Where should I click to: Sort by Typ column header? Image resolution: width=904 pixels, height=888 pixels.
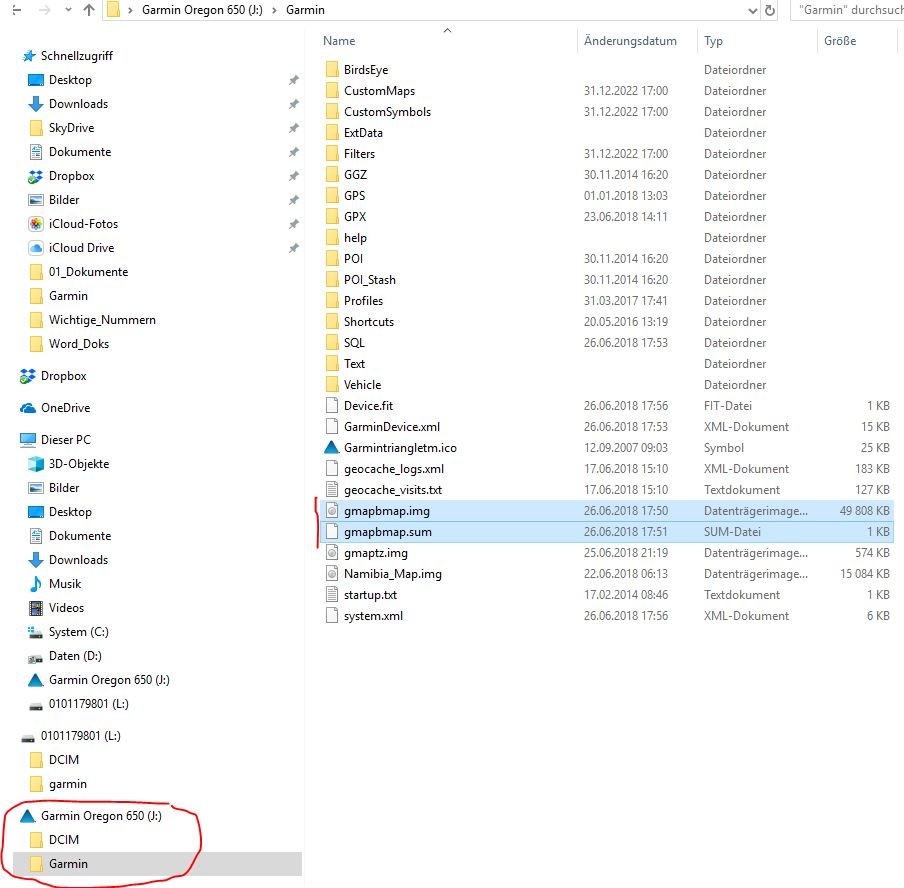tap(713, 41)
